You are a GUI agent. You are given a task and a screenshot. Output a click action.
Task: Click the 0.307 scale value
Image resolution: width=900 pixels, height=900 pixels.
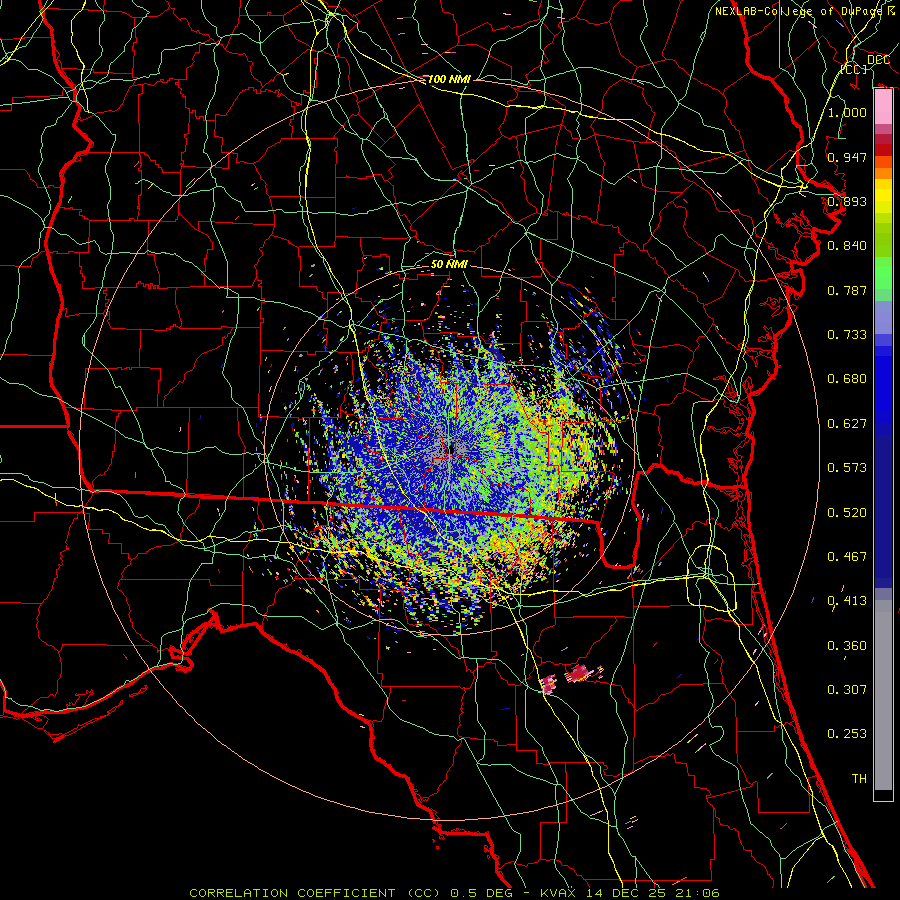click(847, 690)
